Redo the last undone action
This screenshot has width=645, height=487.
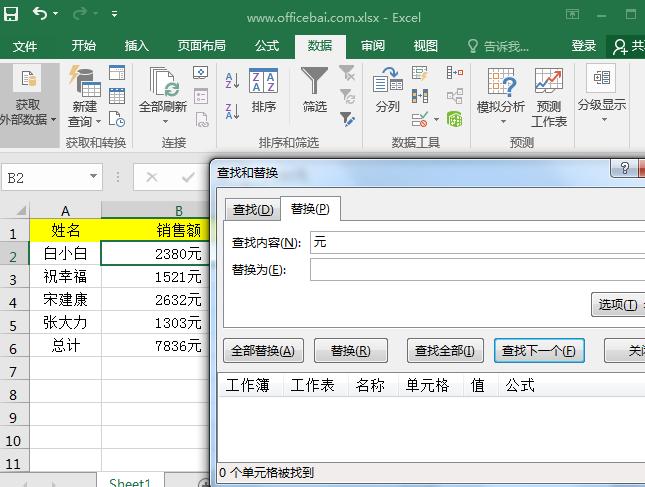(79, 14)
